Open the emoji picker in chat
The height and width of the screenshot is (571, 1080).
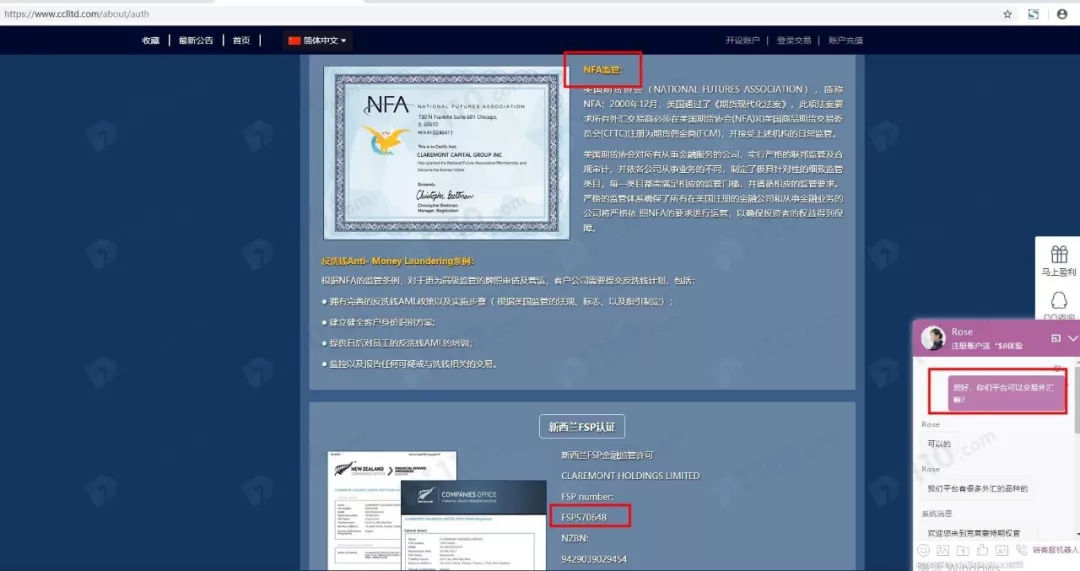click(x=923, y=551)
